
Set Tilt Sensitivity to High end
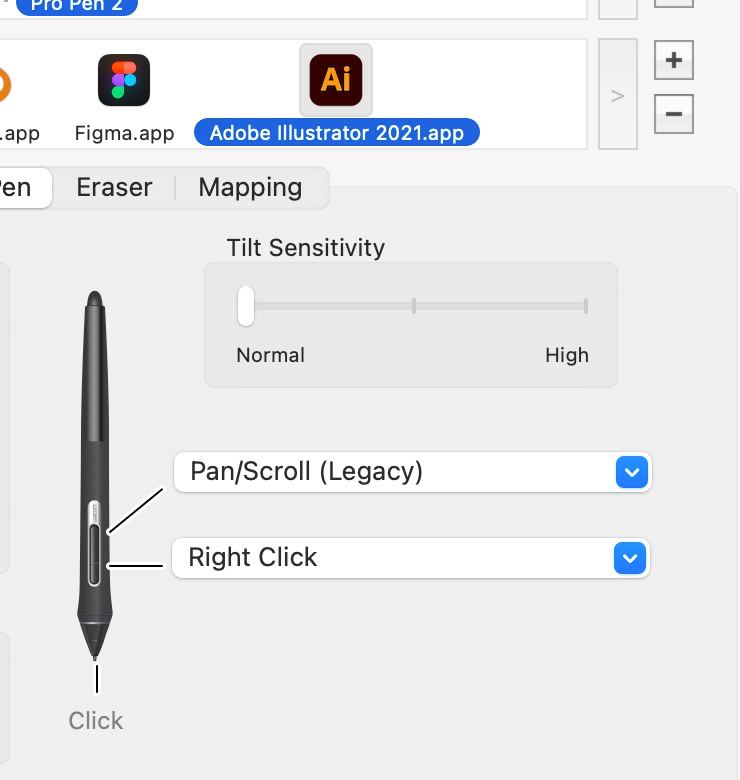(x=586, y=306)
